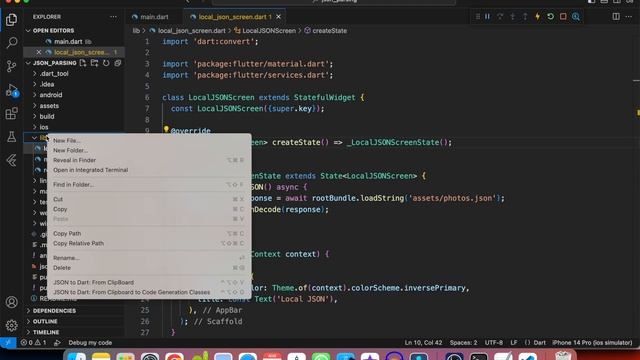Collapse all folders in JSON_PARSING explorer

tap(118, 63)
